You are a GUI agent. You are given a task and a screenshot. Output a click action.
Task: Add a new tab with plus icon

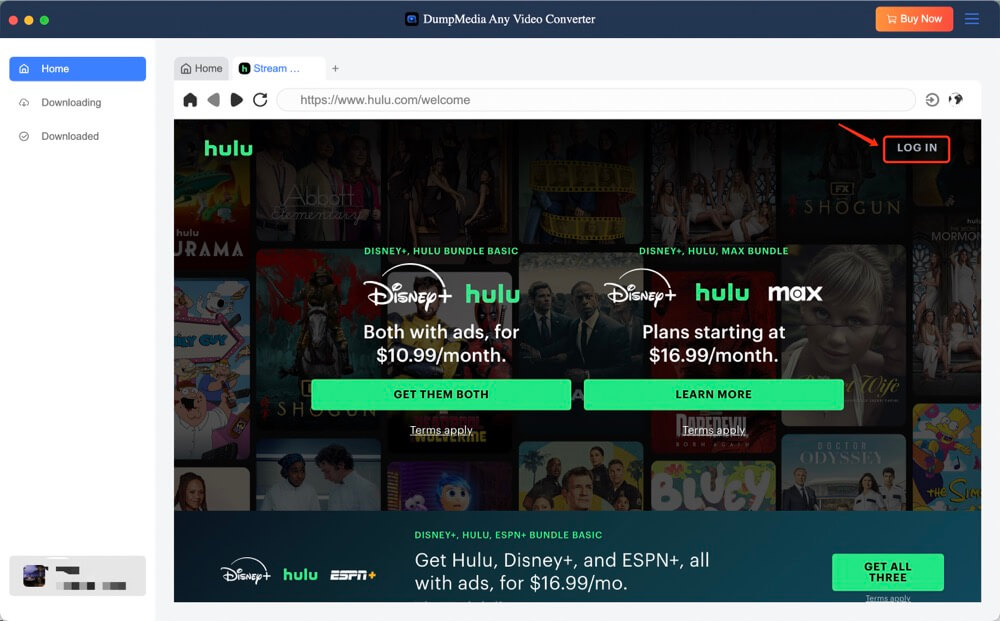[x=335, y=68]
